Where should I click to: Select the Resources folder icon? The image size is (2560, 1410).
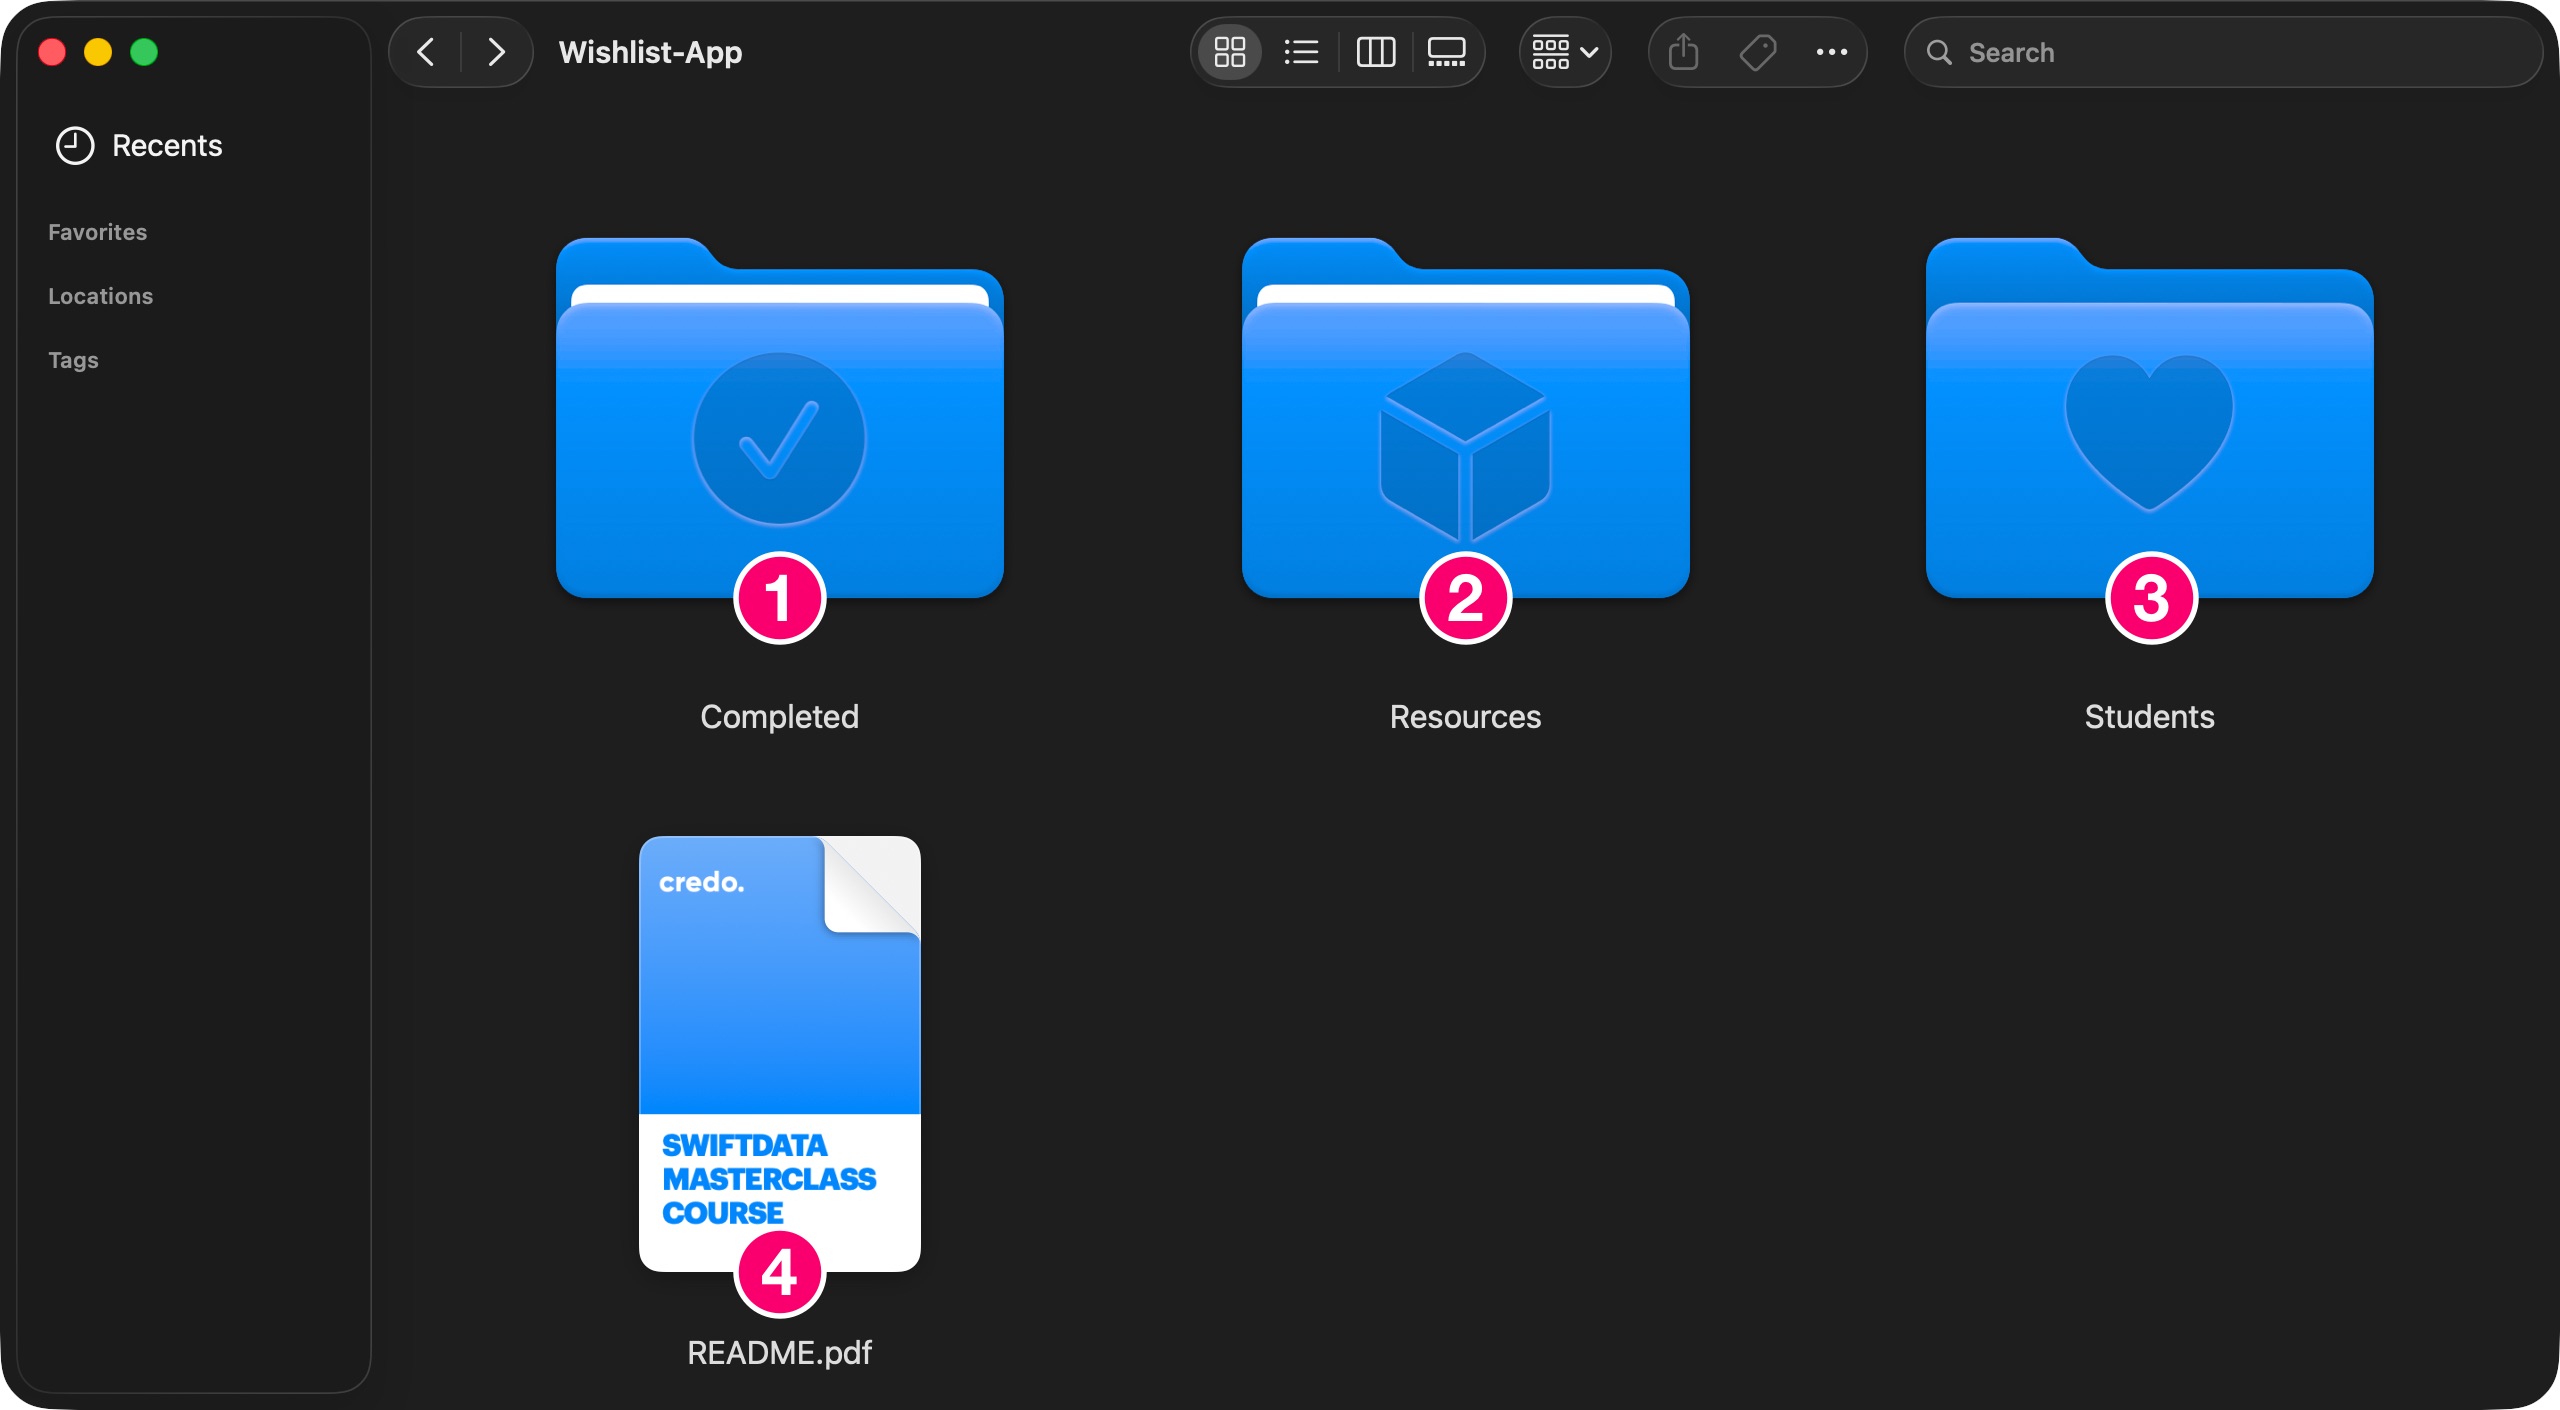tap(1465, 420)
